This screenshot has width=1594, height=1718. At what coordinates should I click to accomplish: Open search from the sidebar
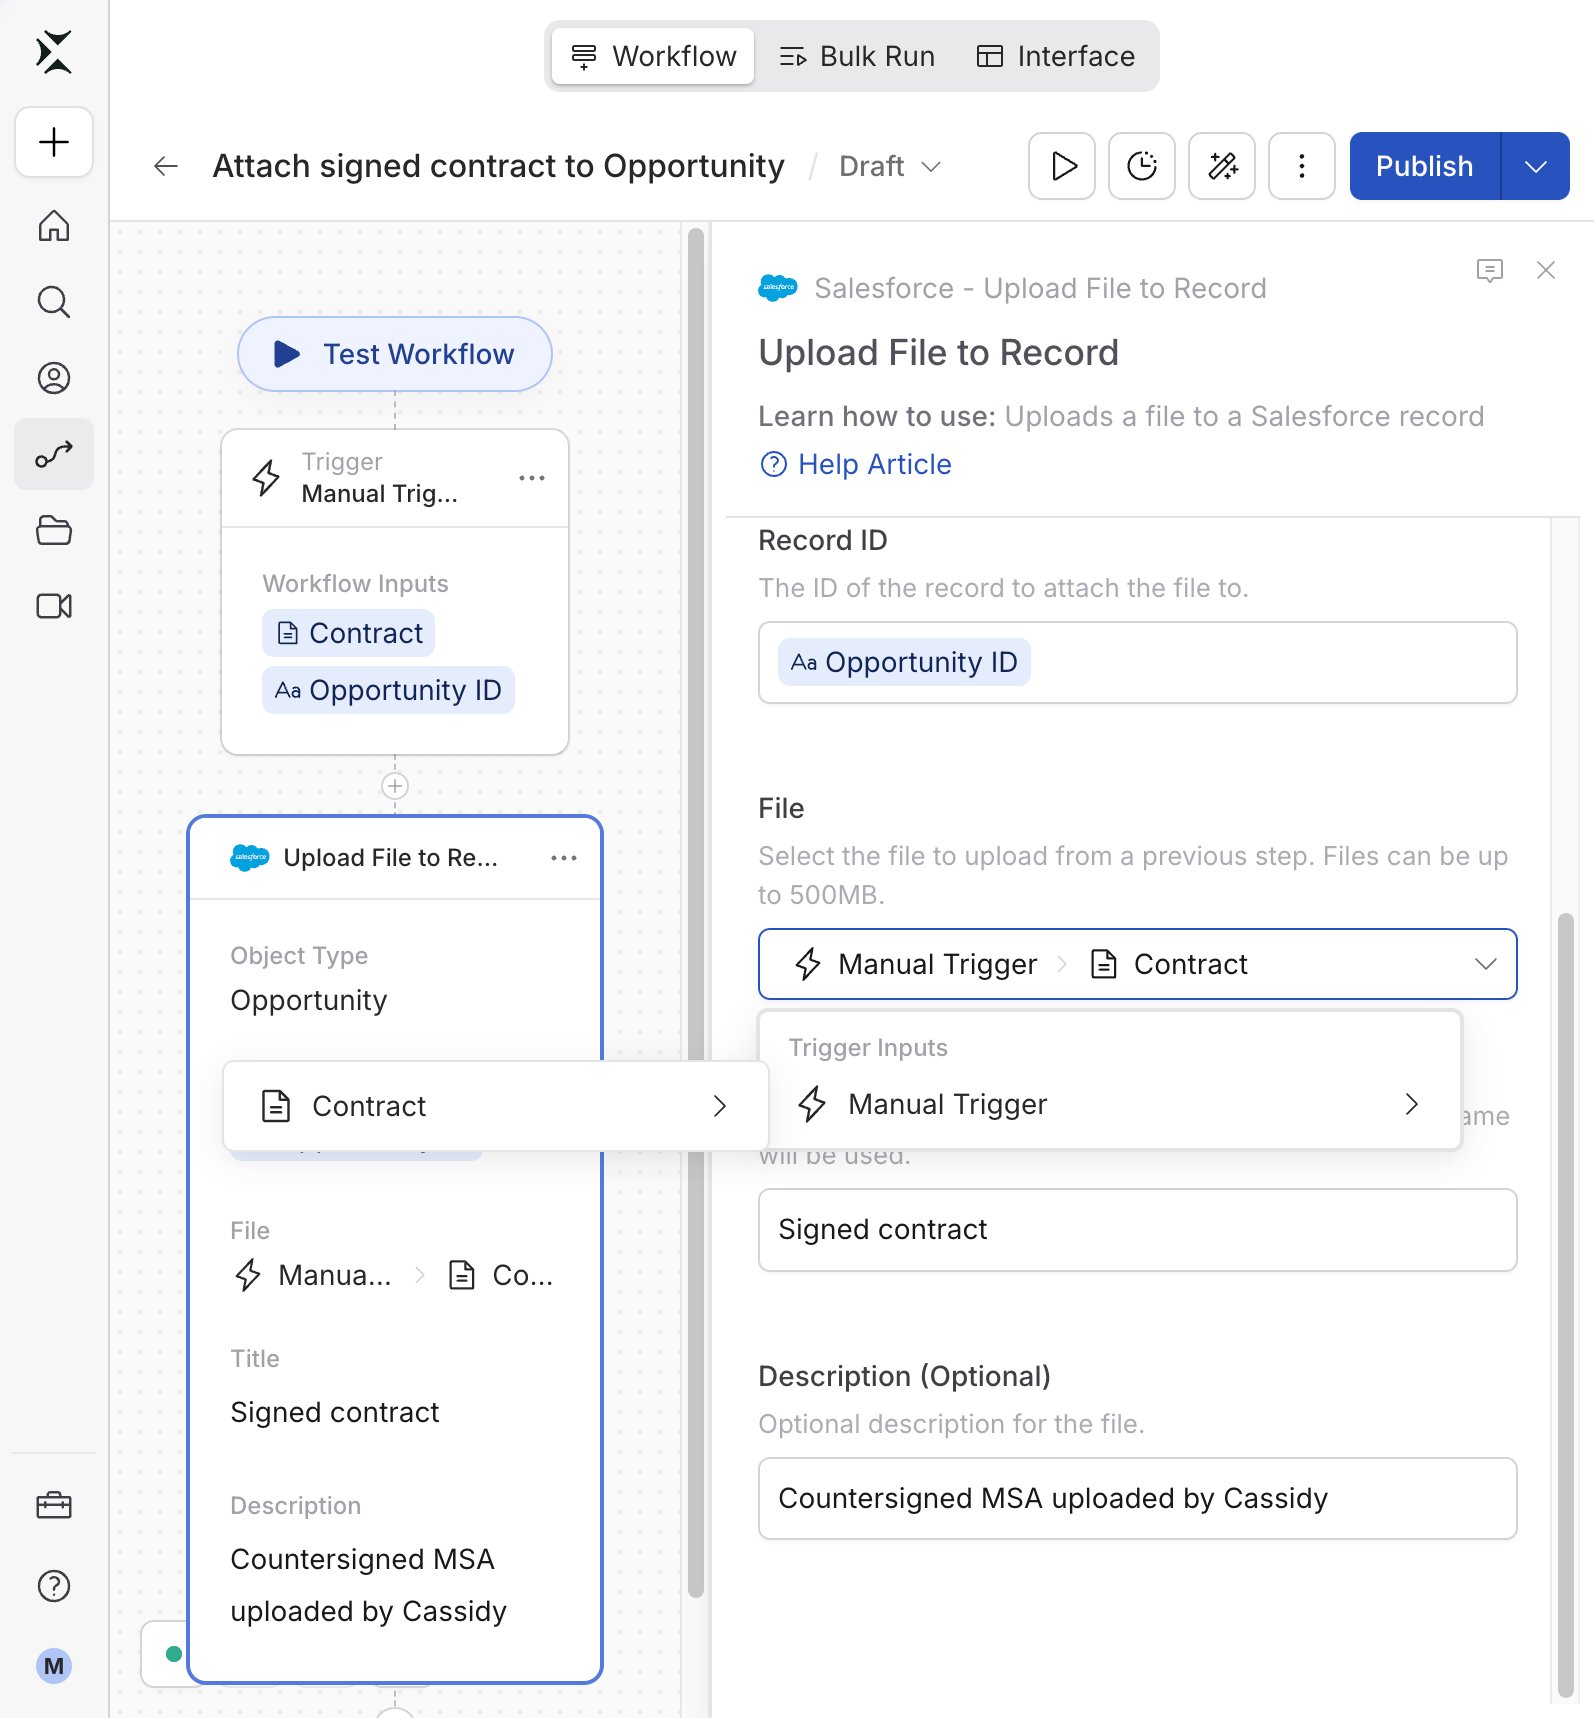(54, 302)
